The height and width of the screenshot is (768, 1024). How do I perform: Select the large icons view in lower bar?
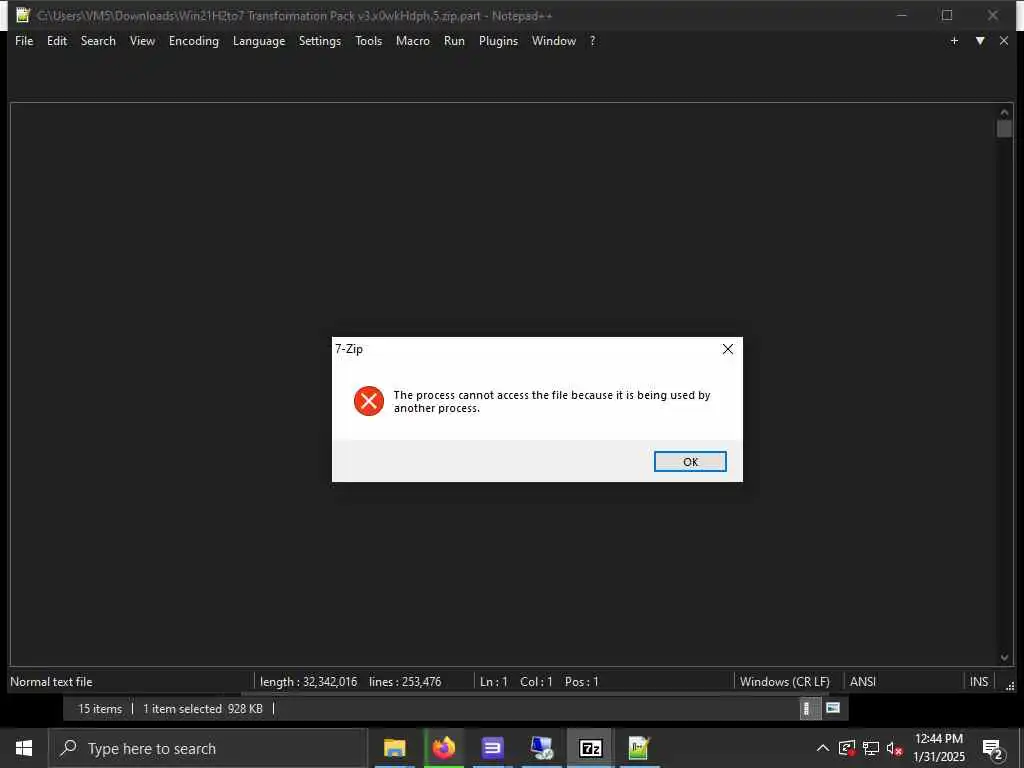833,708
